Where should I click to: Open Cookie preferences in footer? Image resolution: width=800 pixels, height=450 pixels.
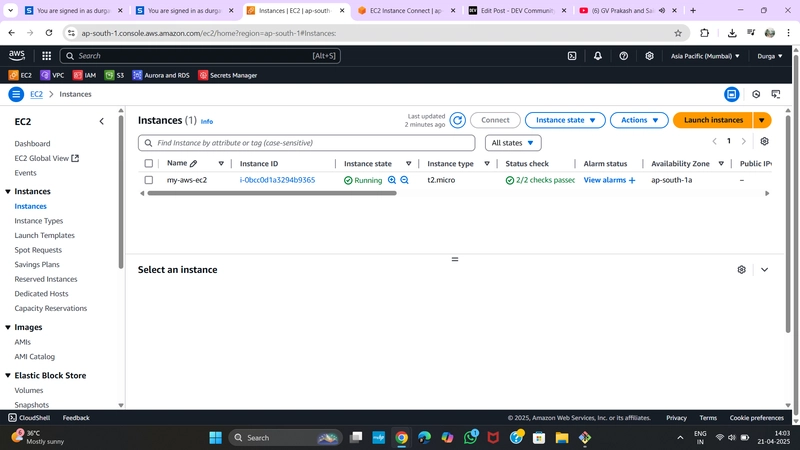pyautogui.click(x=757, y=418)
